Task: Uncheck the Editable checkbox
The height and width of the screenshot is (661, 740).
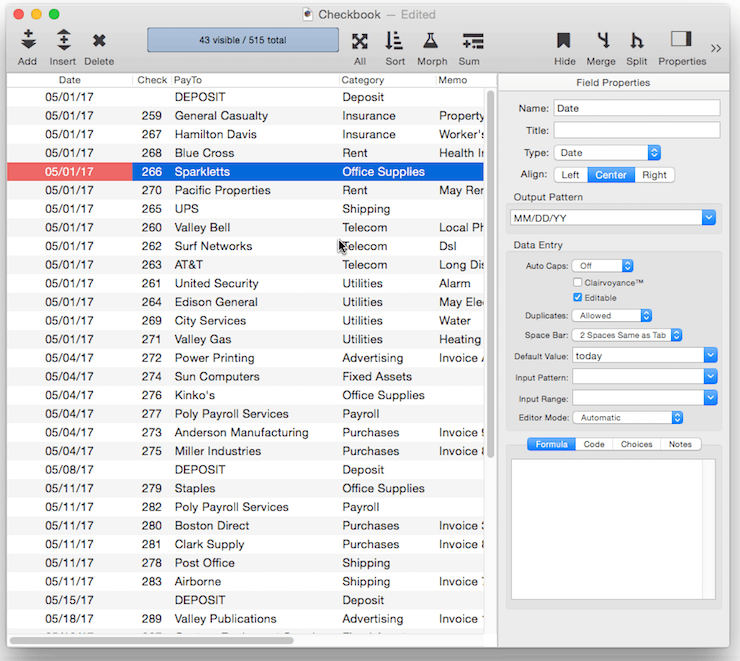Action: click(577, 297)
